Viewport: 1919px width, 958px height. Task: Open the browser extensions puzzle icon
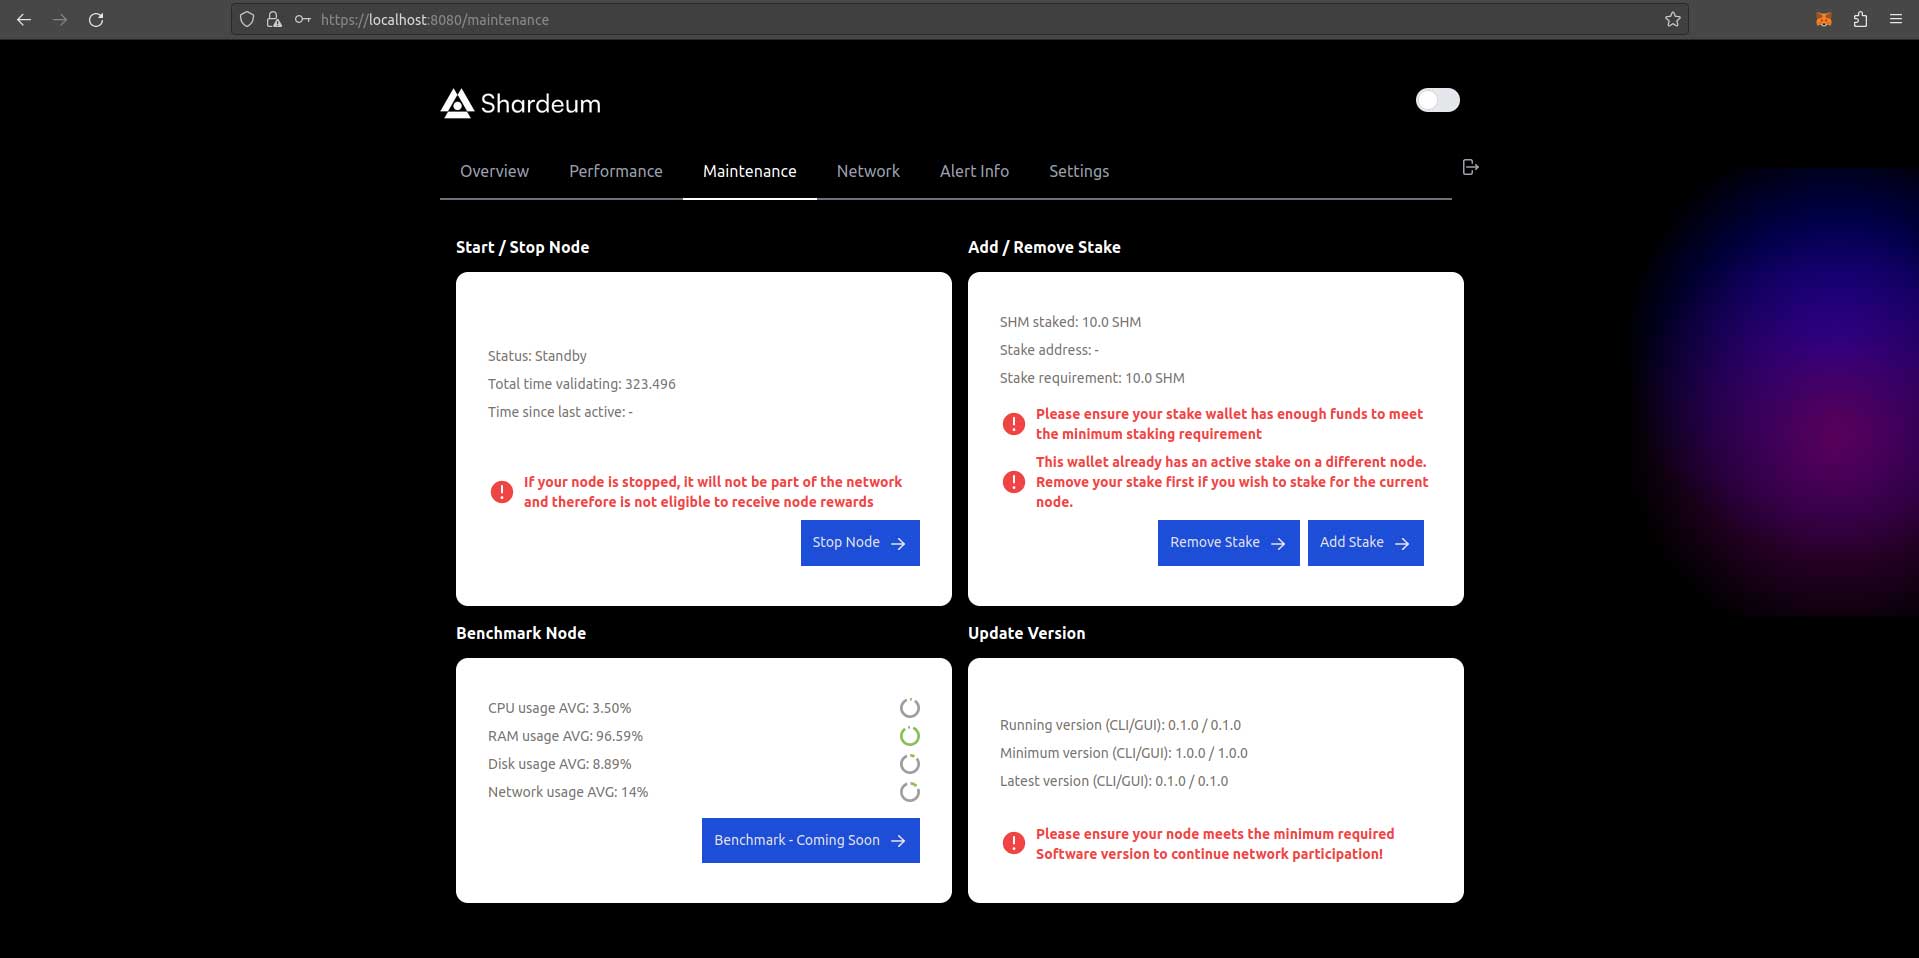click(x=1860, y=19)
